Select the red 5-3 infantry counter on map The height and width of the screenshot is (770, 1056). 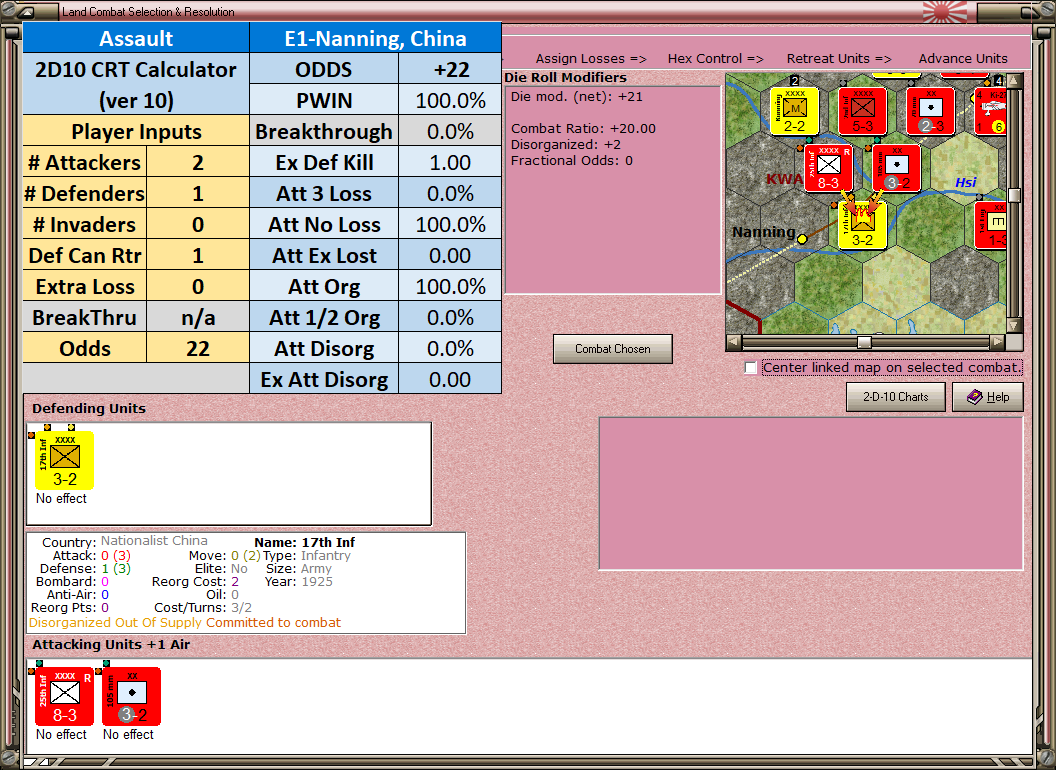click(863, 111)
